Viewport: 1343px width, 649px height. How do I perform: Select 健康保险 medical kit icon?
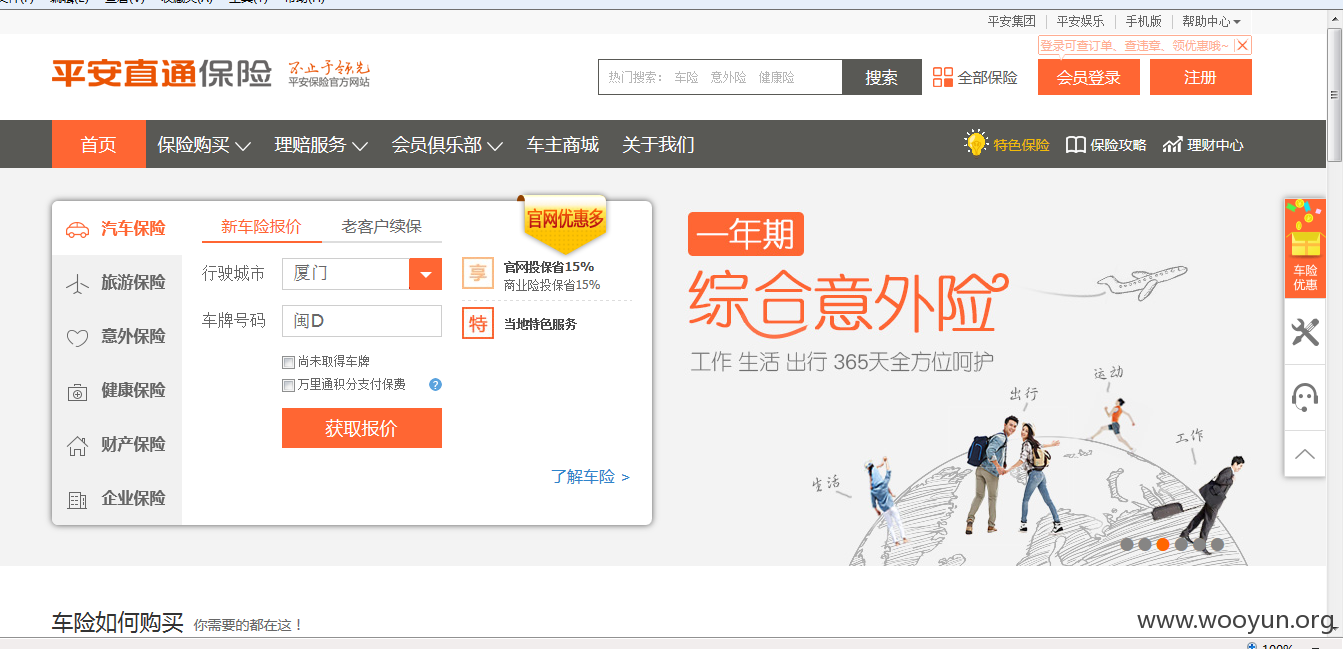[x=77, y=392]
